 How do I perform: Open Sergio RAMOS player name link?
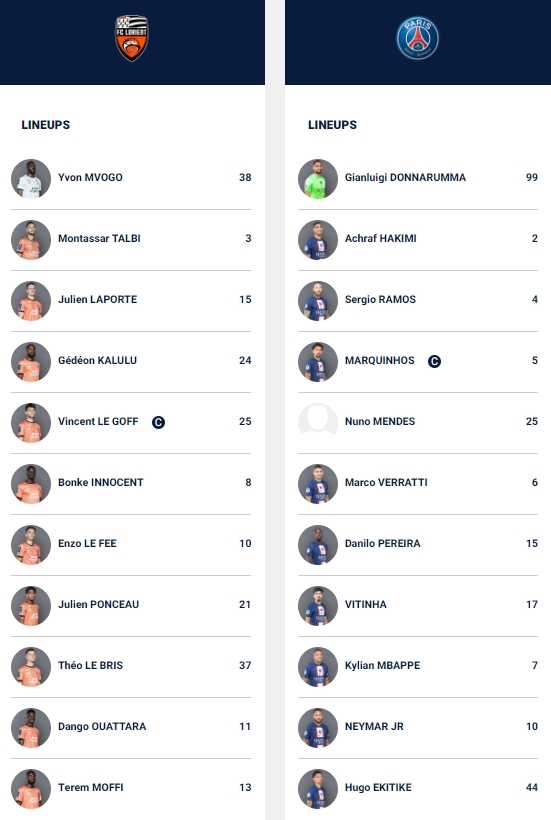[x=380, y=300]
